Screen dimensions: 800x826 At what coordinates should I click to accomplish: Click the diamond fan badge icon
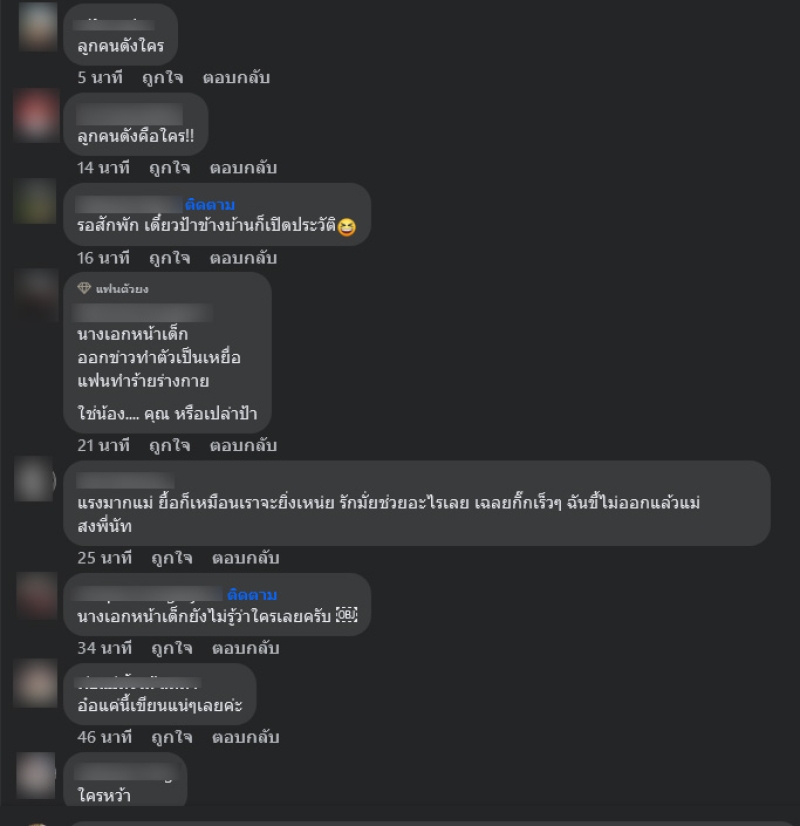point(84,288)
